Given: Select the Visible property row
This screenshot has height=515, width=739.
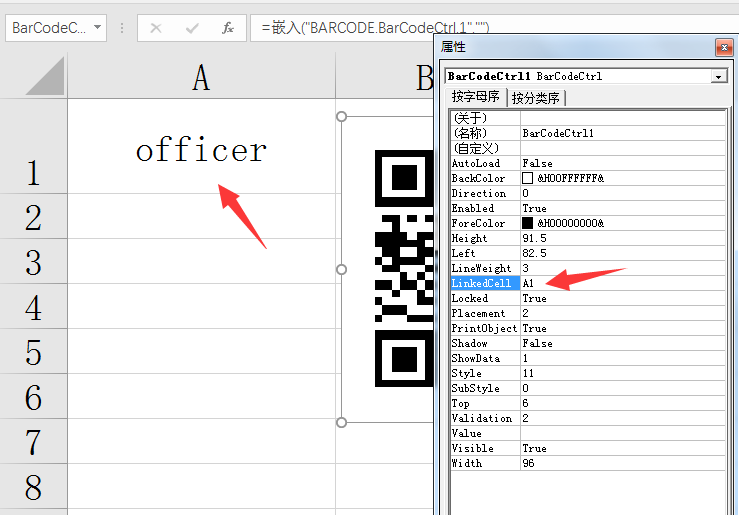Looking at the screenshot, I should point(588,448).
